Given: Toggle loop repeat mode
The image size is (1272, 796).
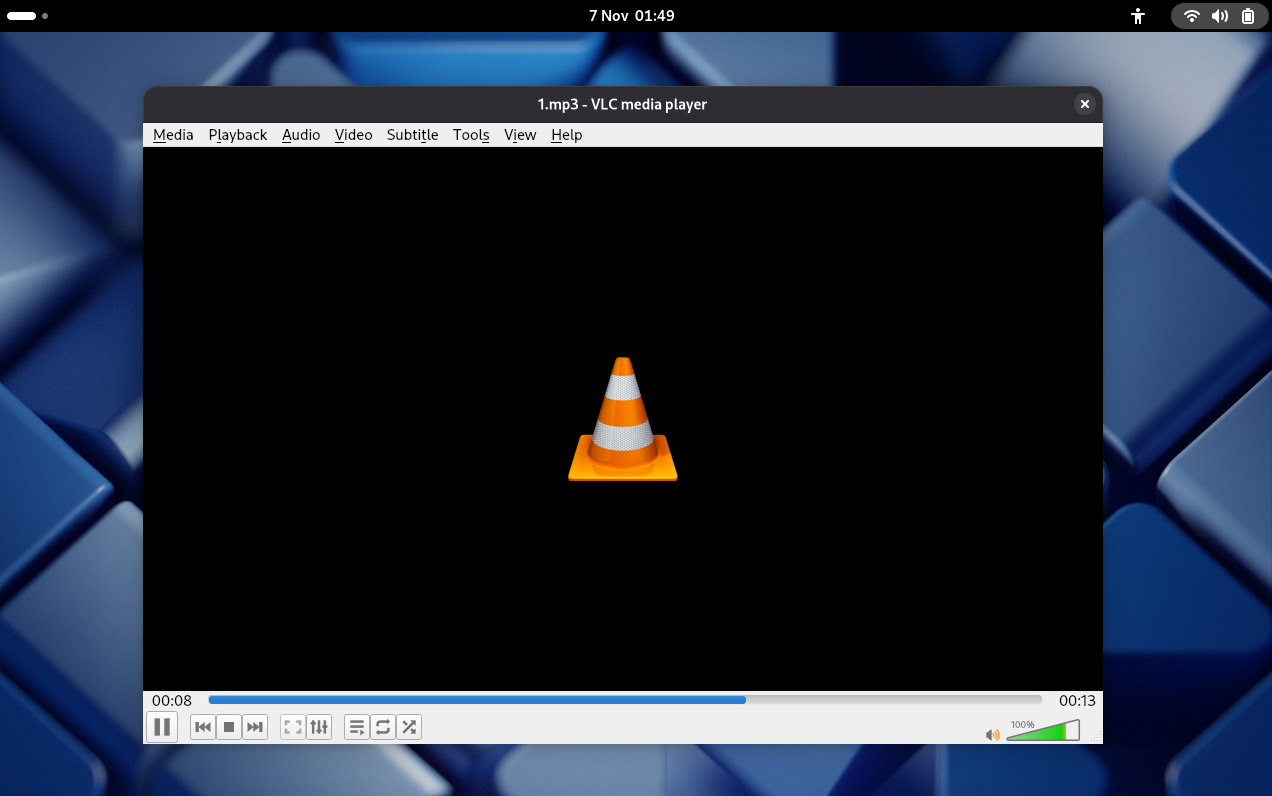Looking at the screenshot, I should tap(383, 727).
